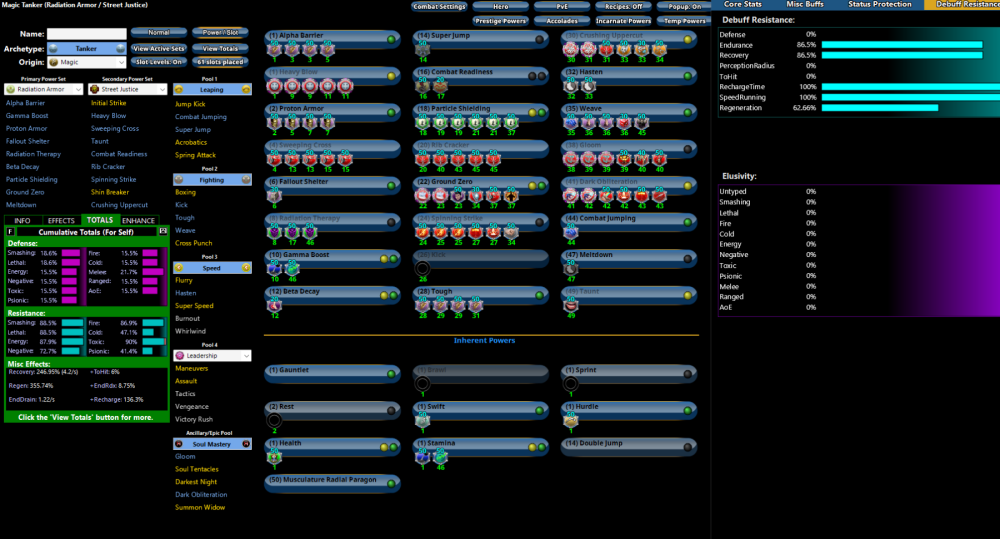
Task: Click the empty enhancement slot under Kick
Action: click(422, 268)
